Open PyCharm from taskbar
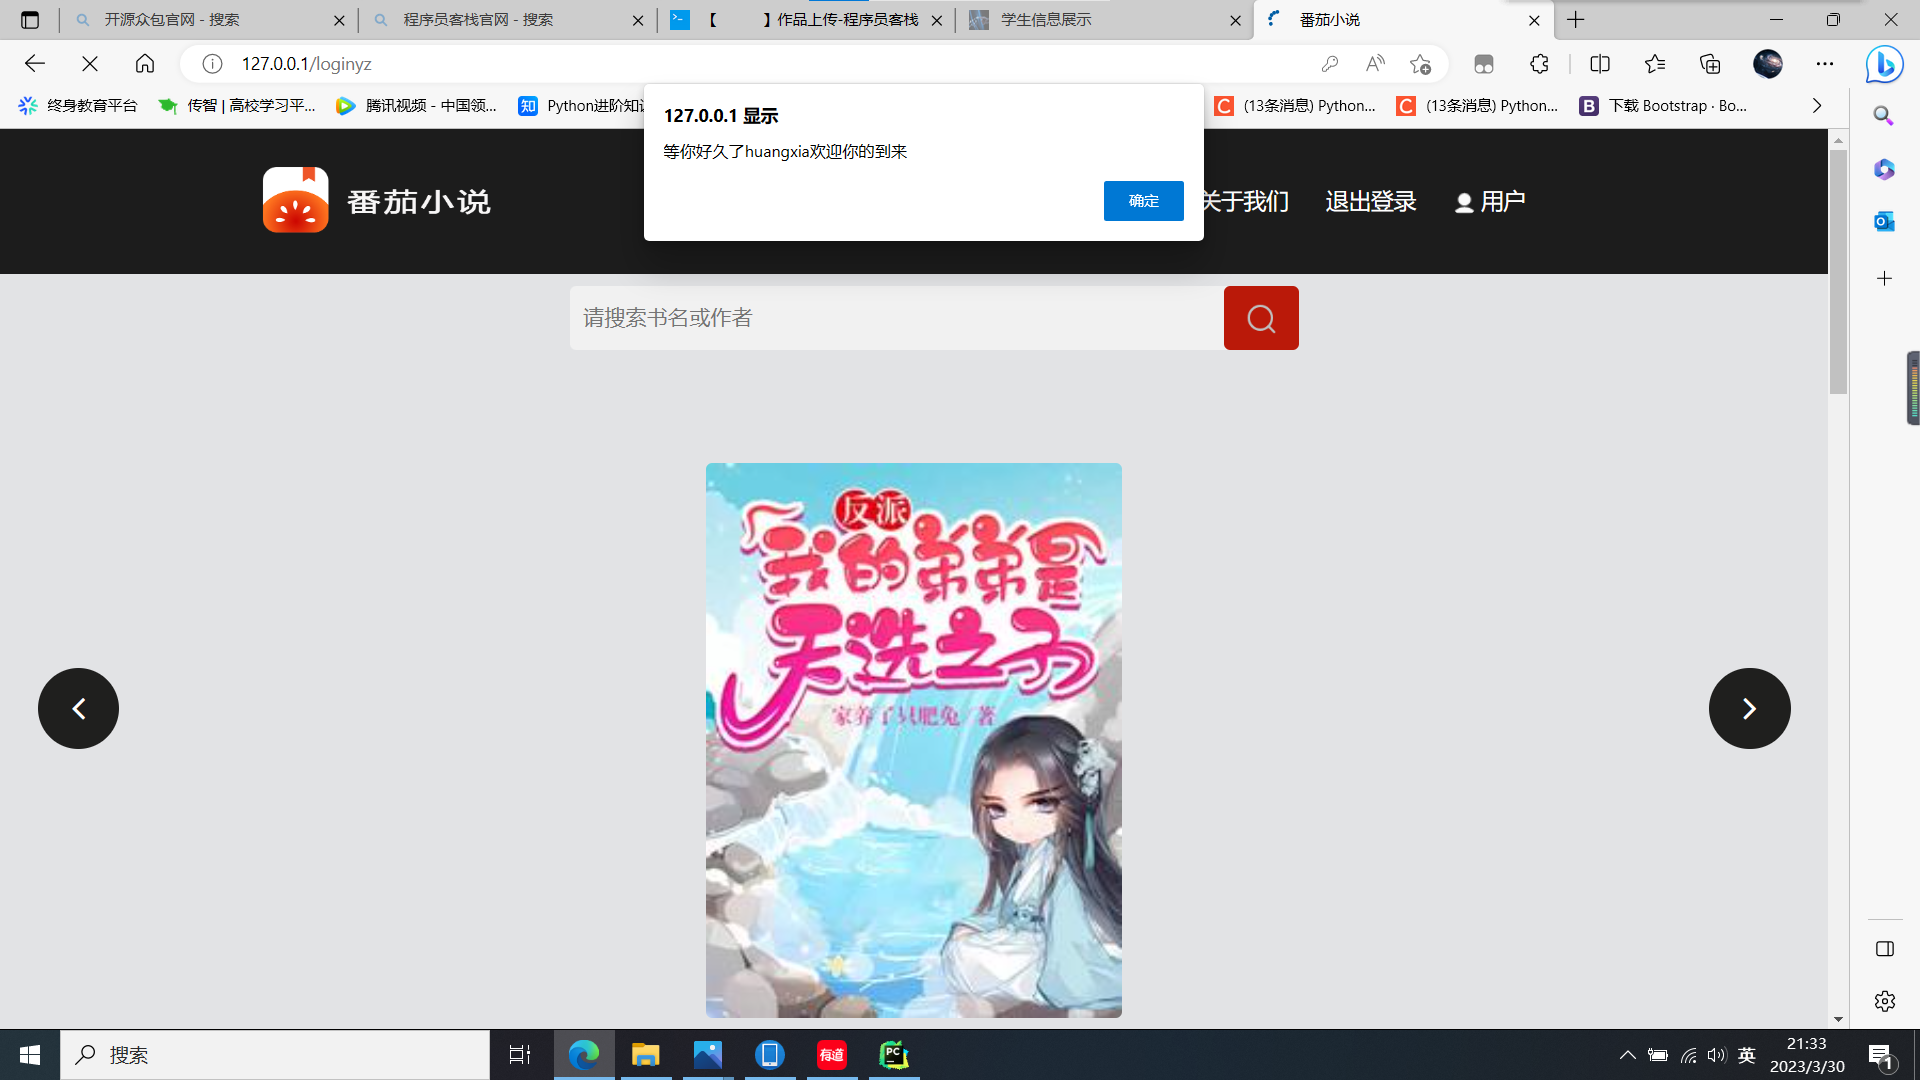The height and width of the screenshot is (1080, 1920). [x=894, y=1055]
